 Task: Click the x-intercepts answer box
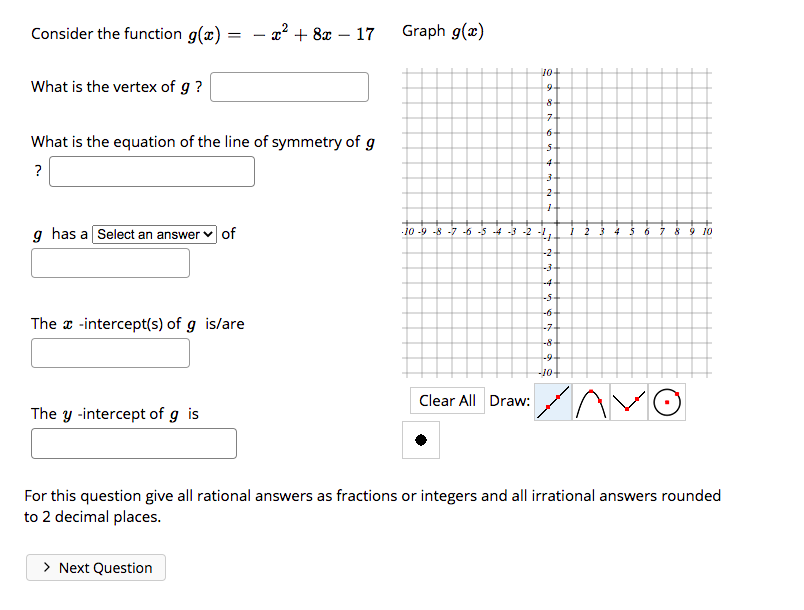110,352
